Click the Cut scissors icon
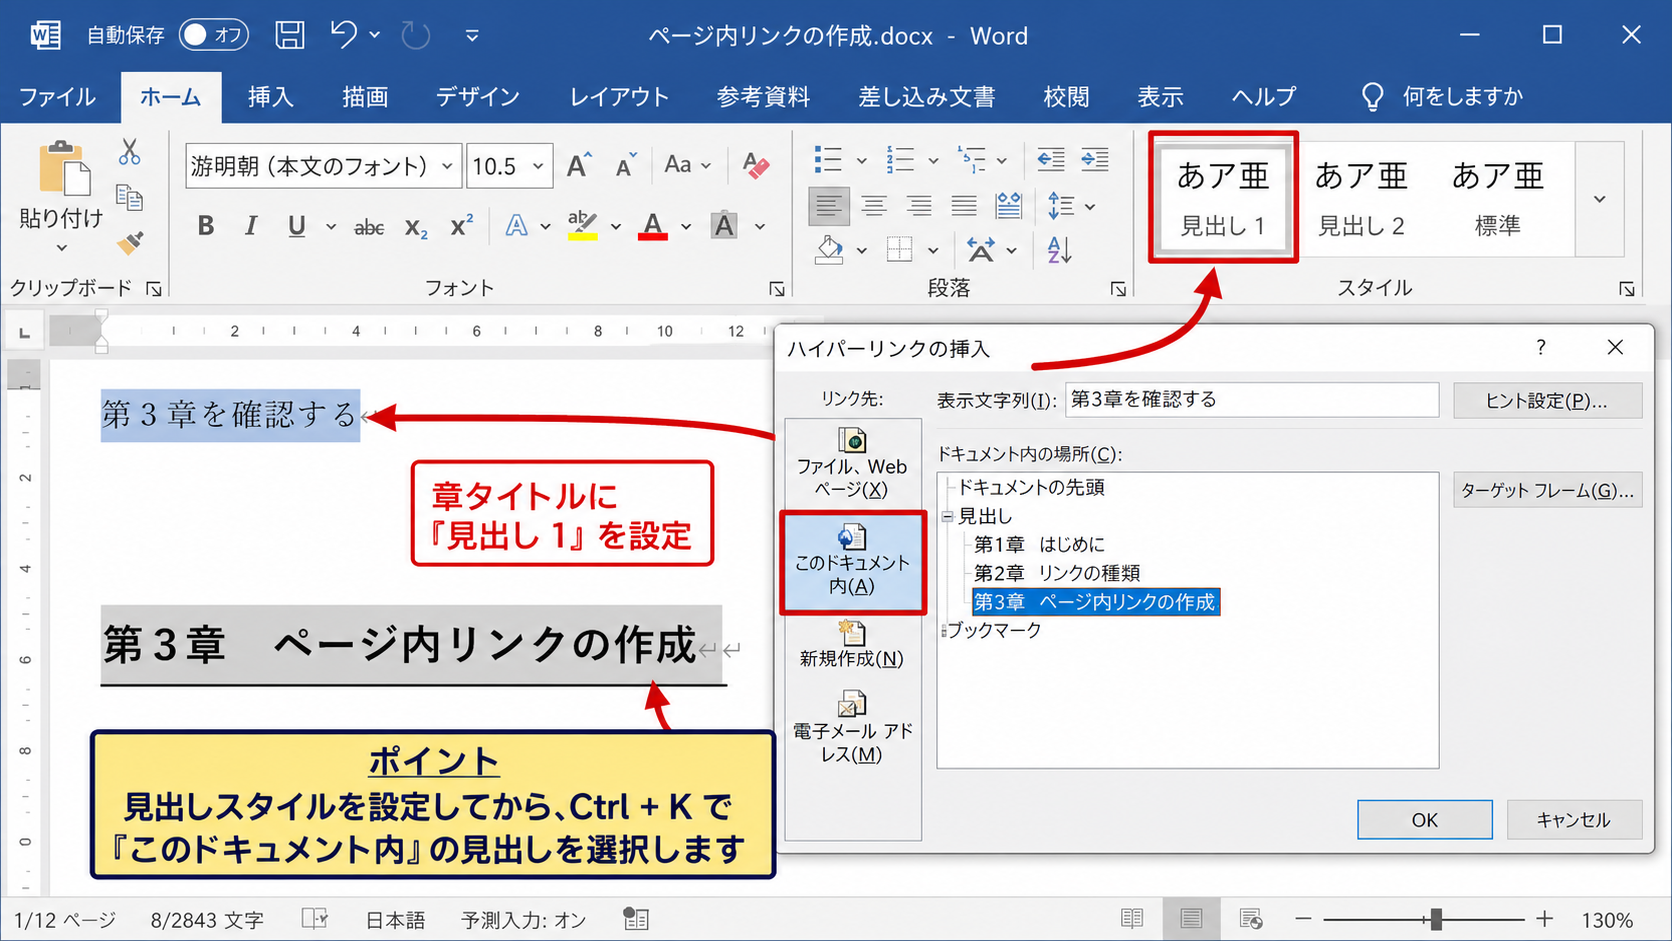Viewport: 1672px width, 941px height. 130,152
